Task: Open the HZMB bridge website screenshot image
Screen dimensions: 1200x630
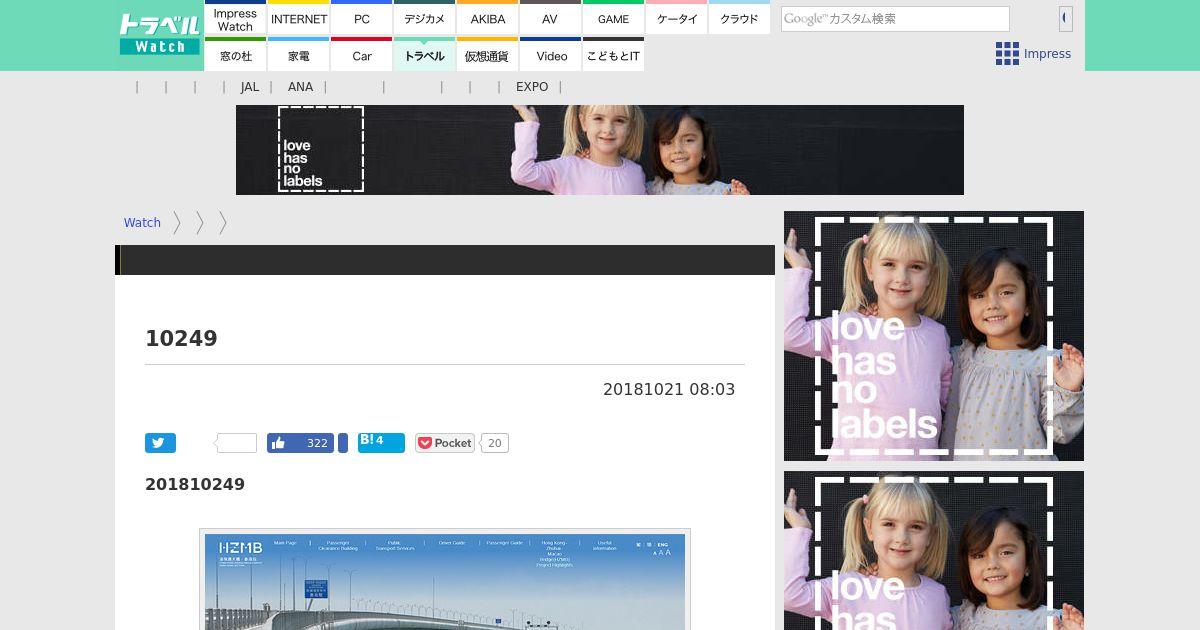Action: pos(445,581)
